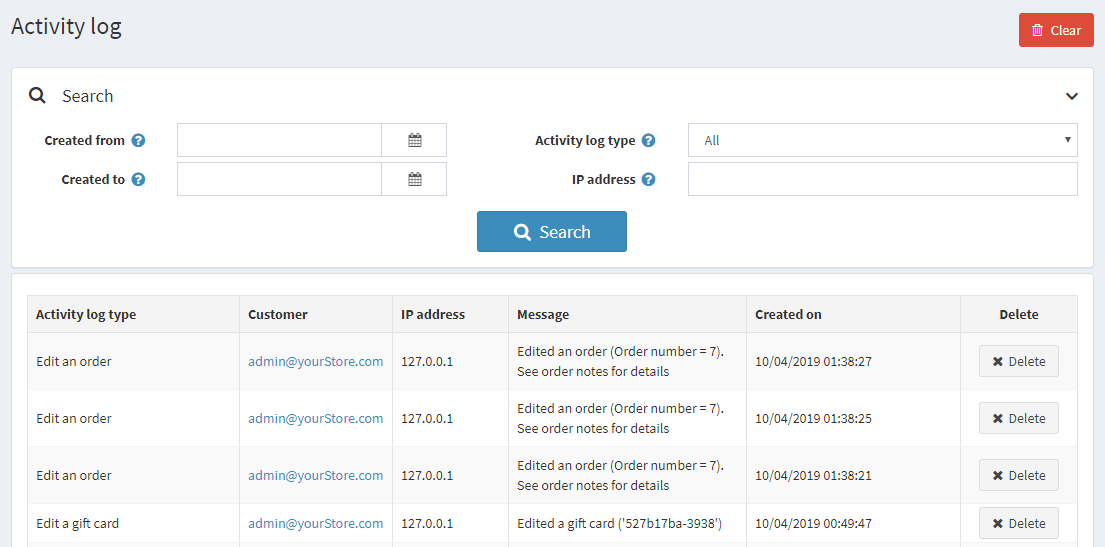Click the calendar icon for Created from

(414, 141)
